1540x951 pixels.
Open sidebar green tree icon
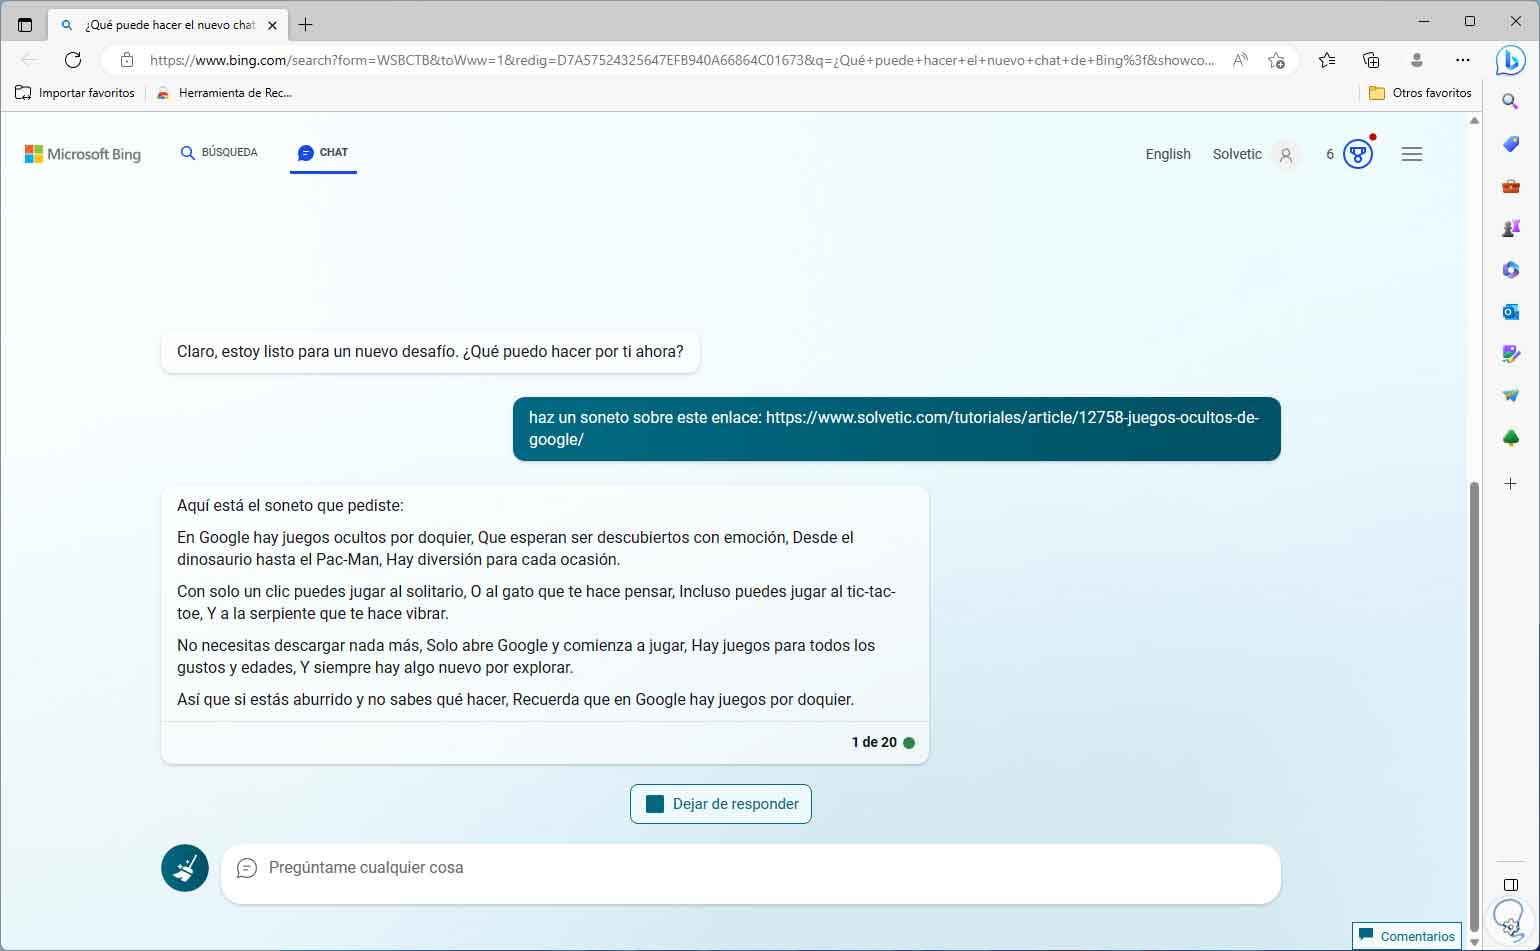click(1511, 438)
